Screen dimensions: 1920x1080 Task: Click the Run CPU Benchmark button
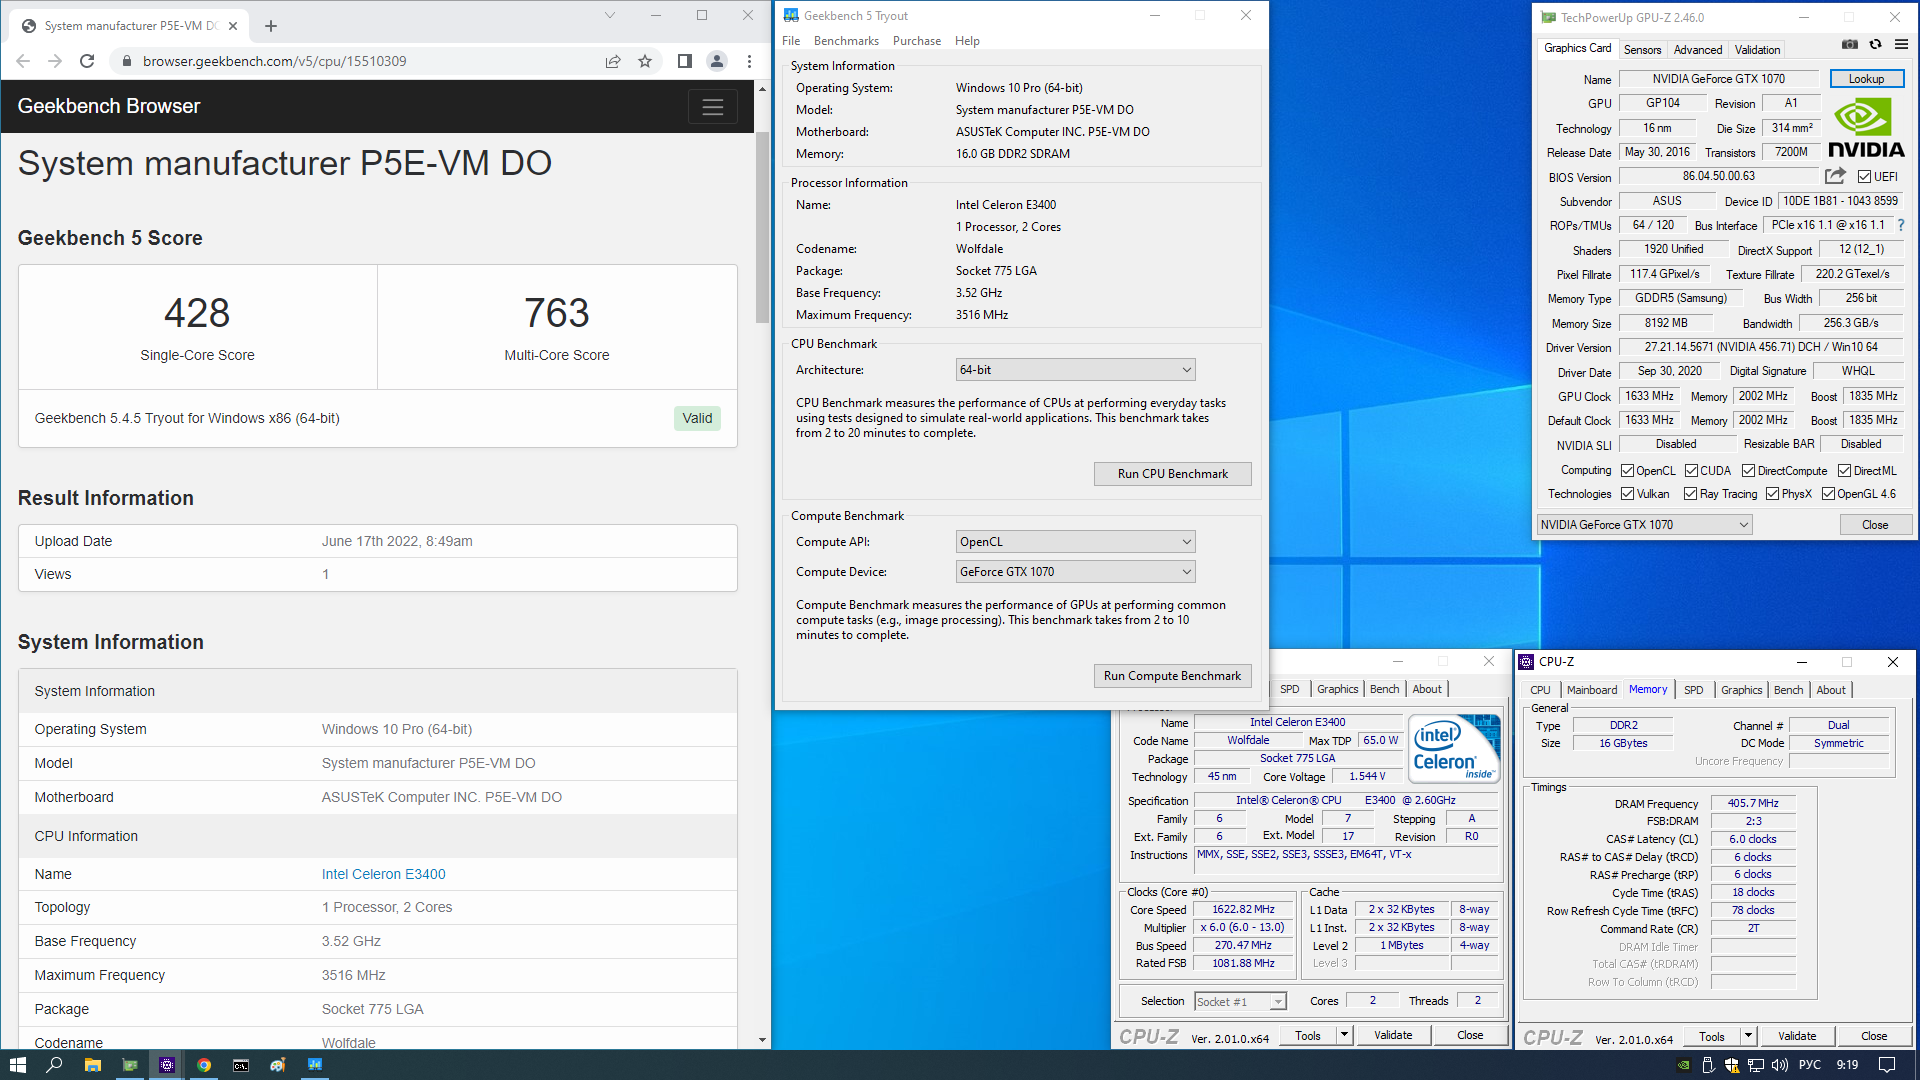click(x=1173, y=474)
